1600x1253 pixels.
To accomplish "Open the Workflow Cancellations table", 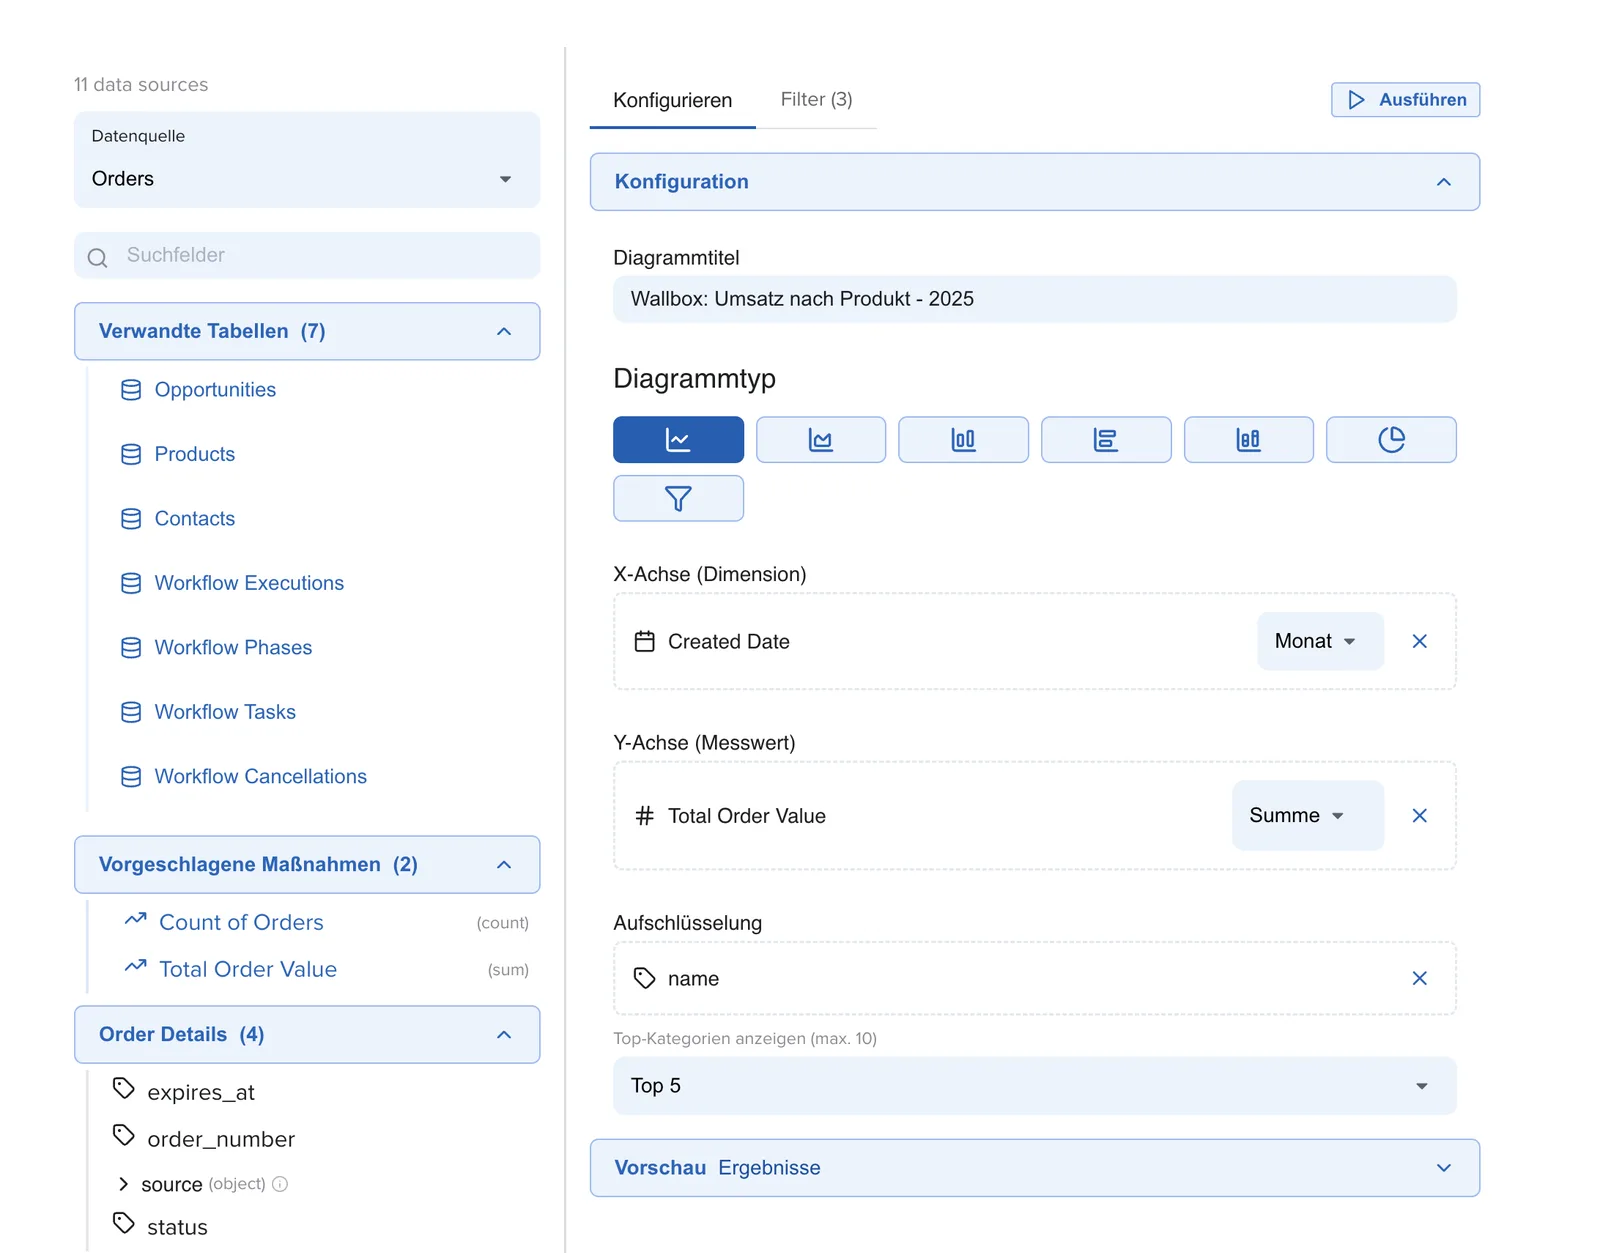I will pos(261,777).
